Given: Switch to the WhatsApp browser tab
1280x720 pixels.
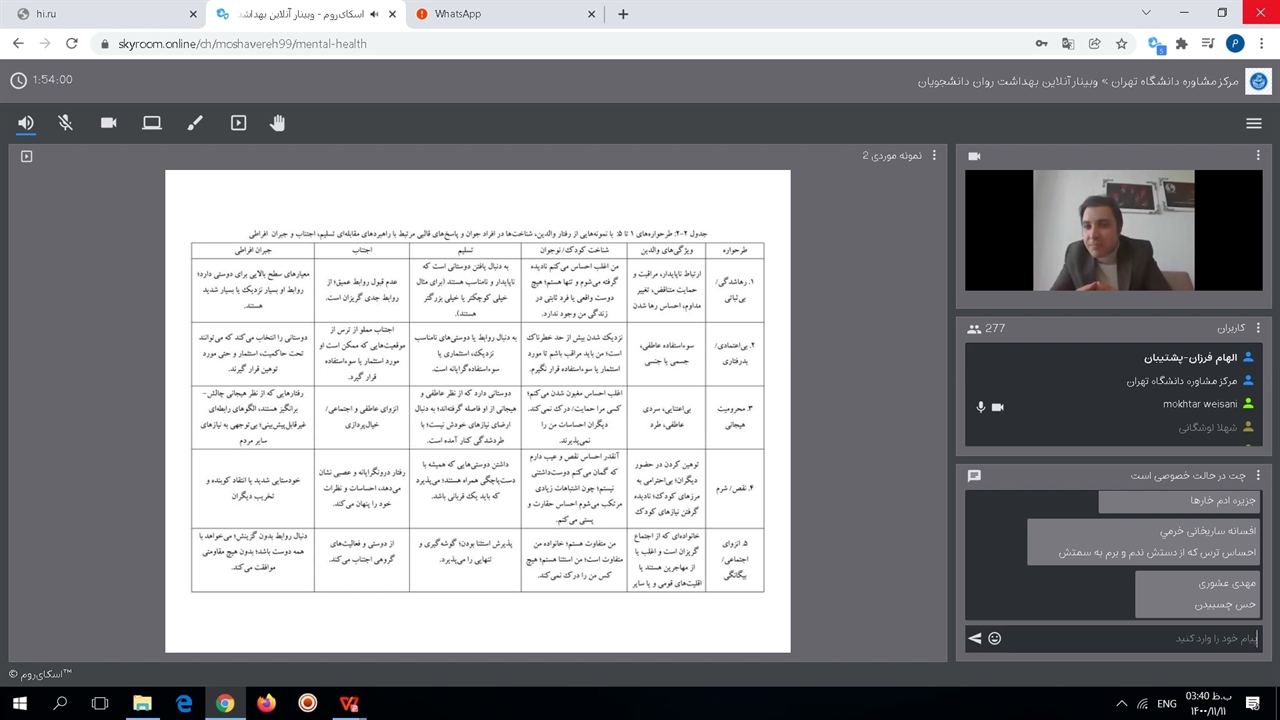Looking at the screenshot, I should point(505,14).
